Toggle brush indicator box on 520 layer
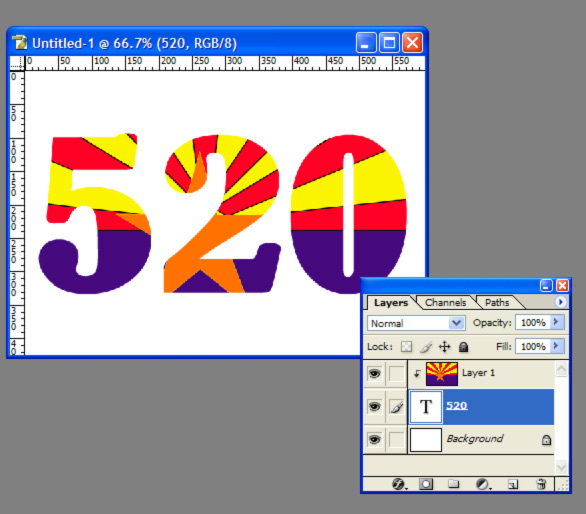Screen dimensions: 586x514 pos(397,407)
